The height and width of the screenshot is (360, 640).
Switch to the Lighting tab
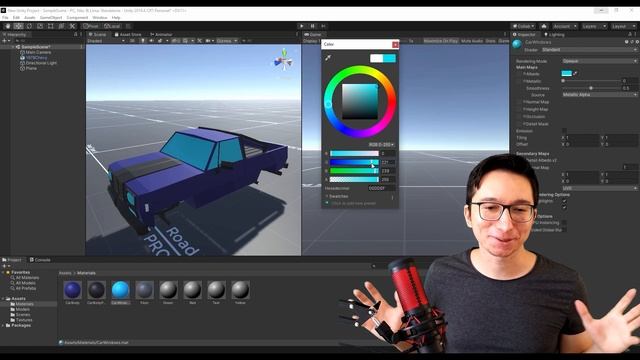point(554,35)
